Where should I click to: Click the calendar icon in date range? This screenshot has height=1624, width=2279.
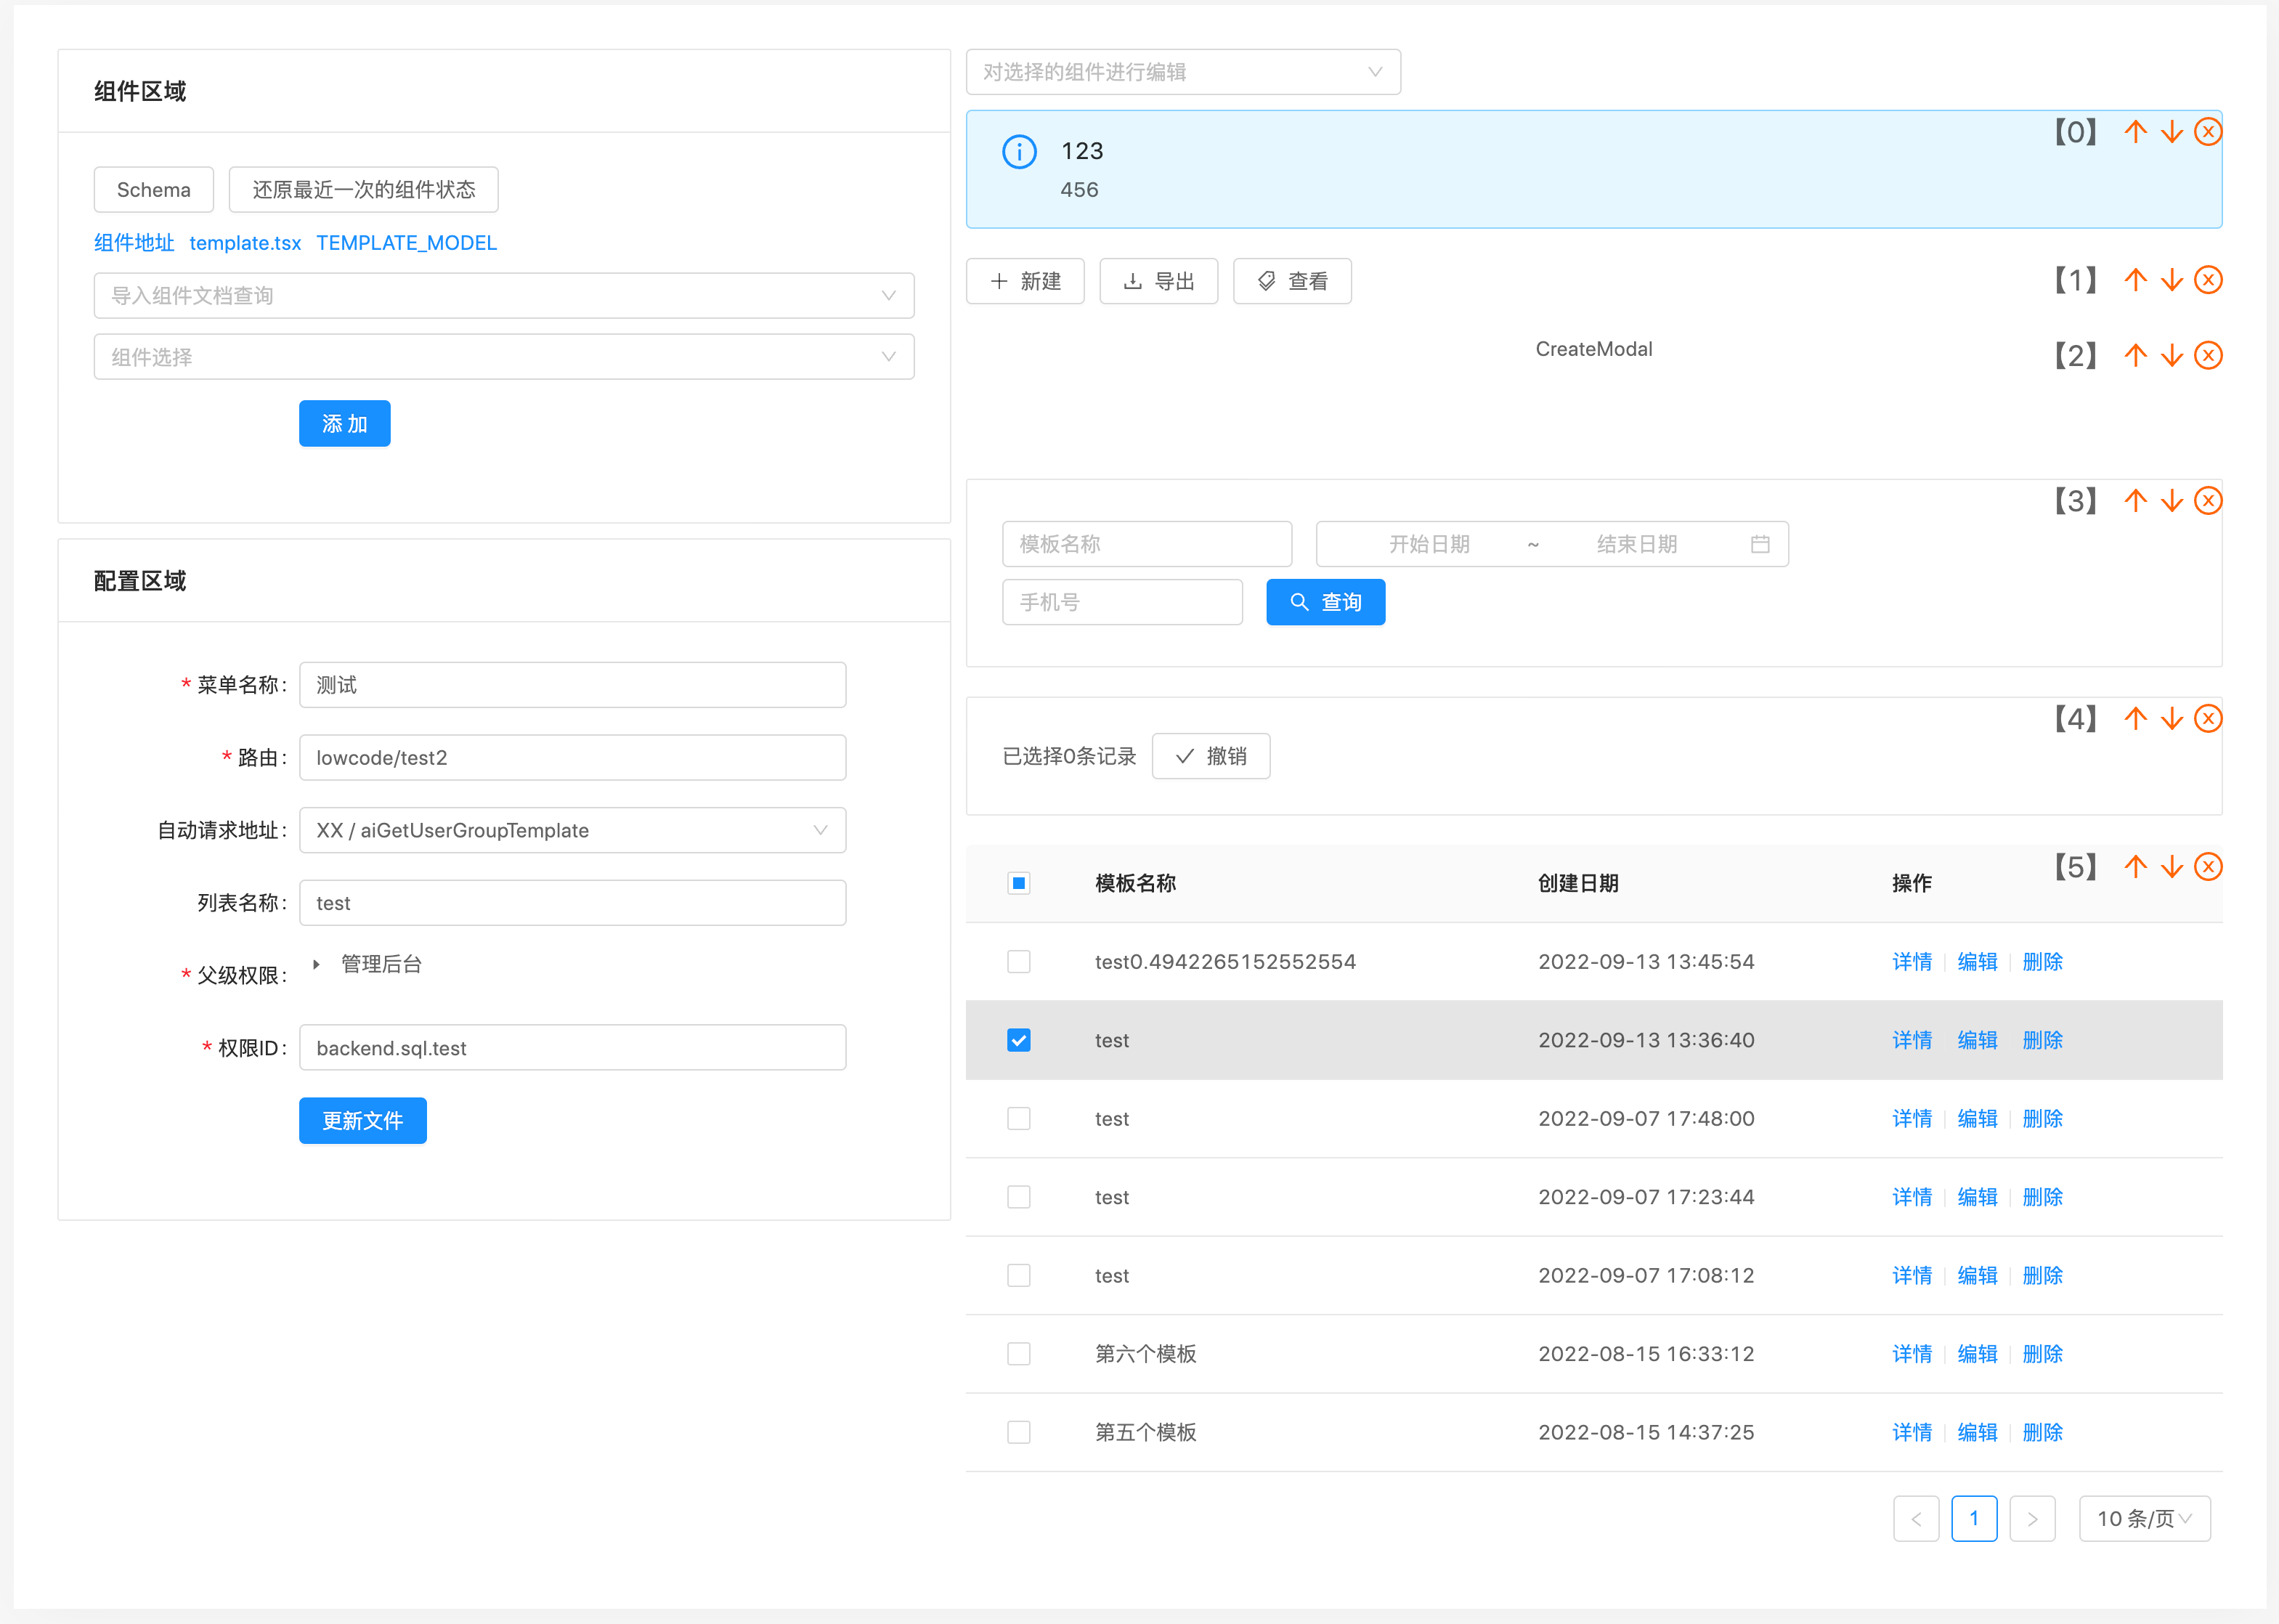point(1760,544)
